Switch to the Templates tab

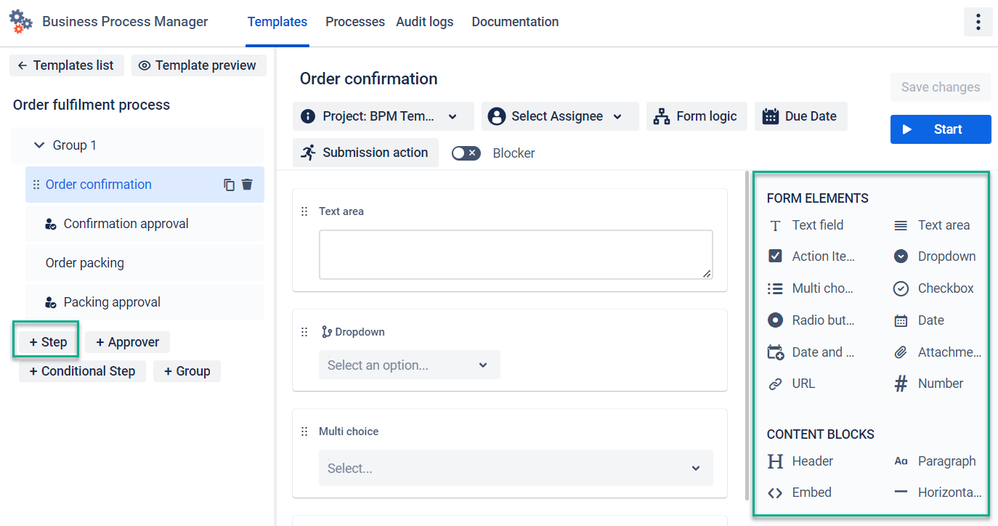pyautogui.click(x=278, y=22)
